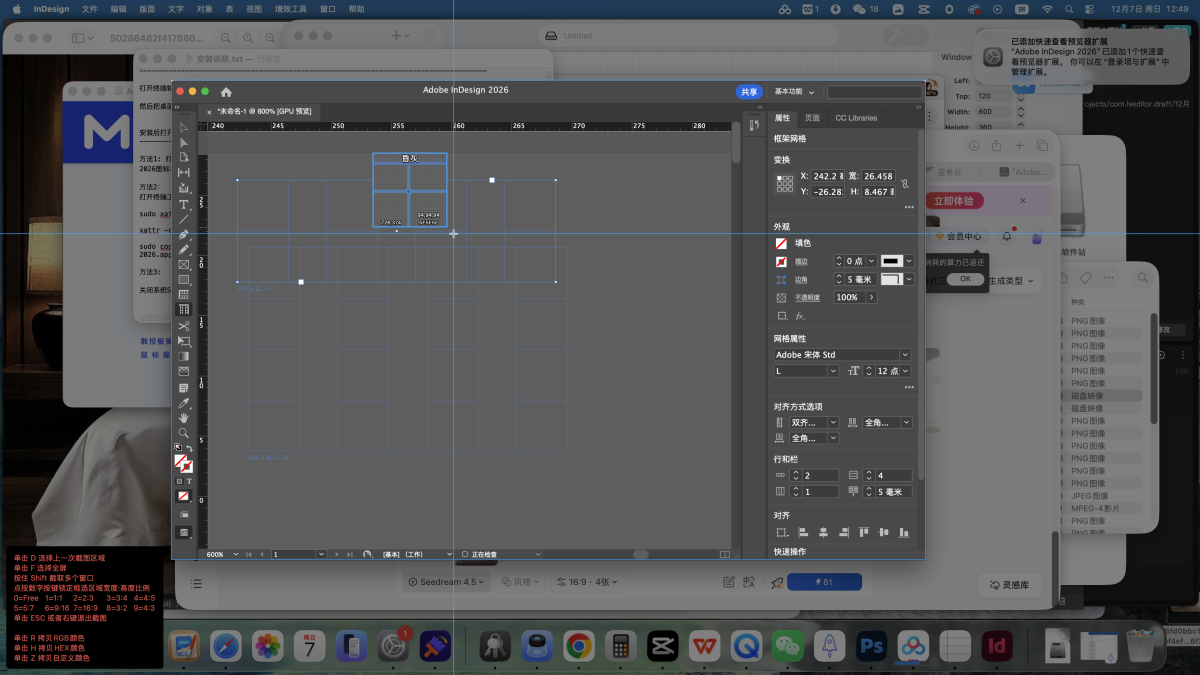Choose the Scissors tool
Viewport: 1200px width, 675px height.
[184, 326]
